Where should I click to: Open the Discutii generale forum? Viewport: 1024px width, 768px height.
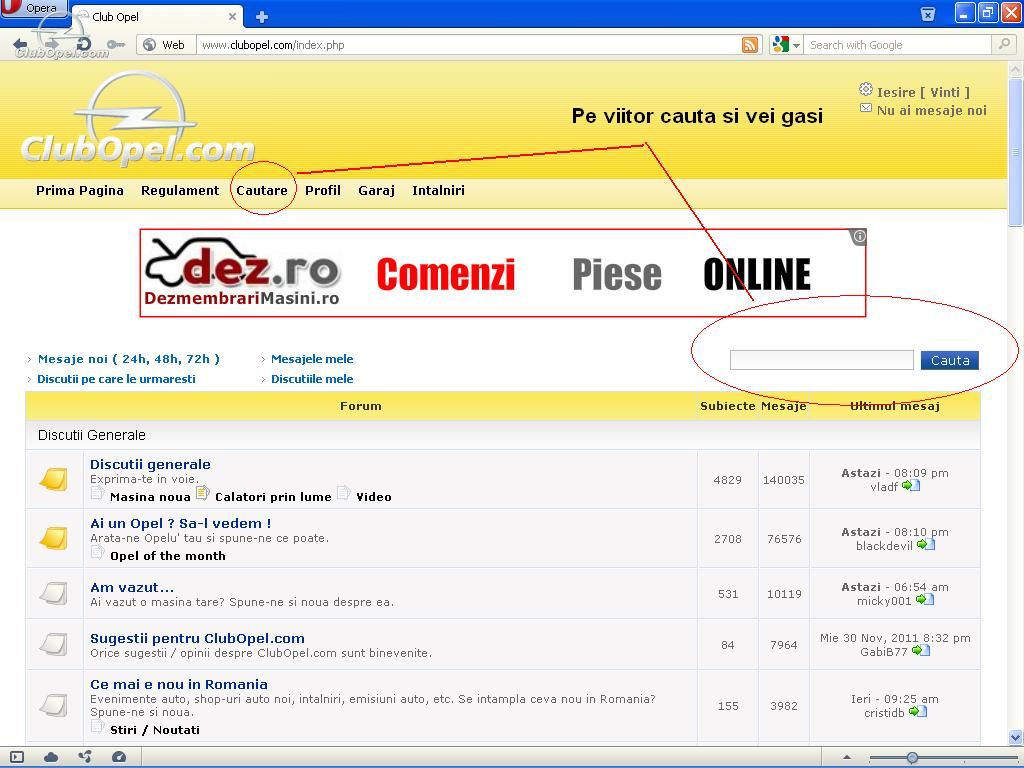(150, 464)
